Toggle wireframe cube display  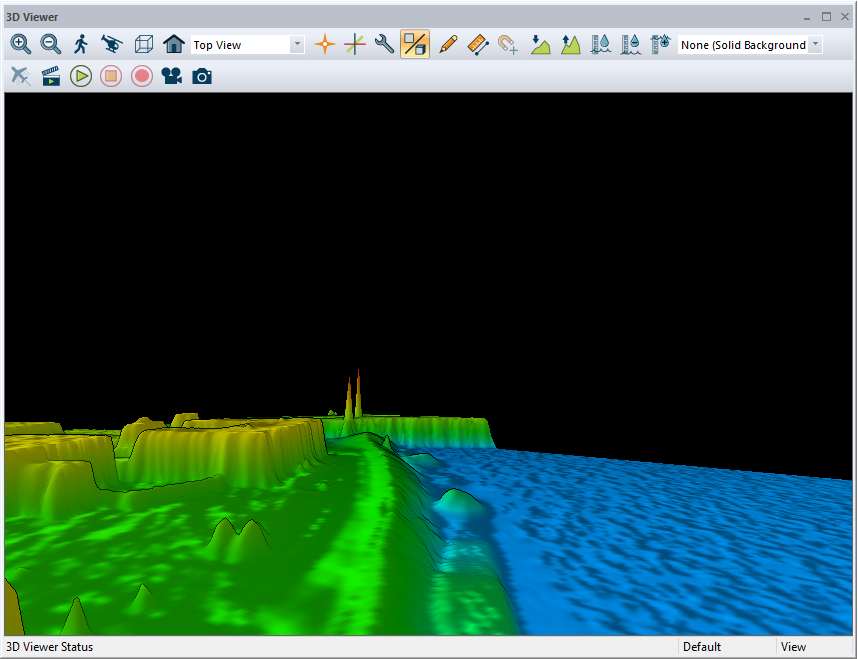[x=143, y=44]
